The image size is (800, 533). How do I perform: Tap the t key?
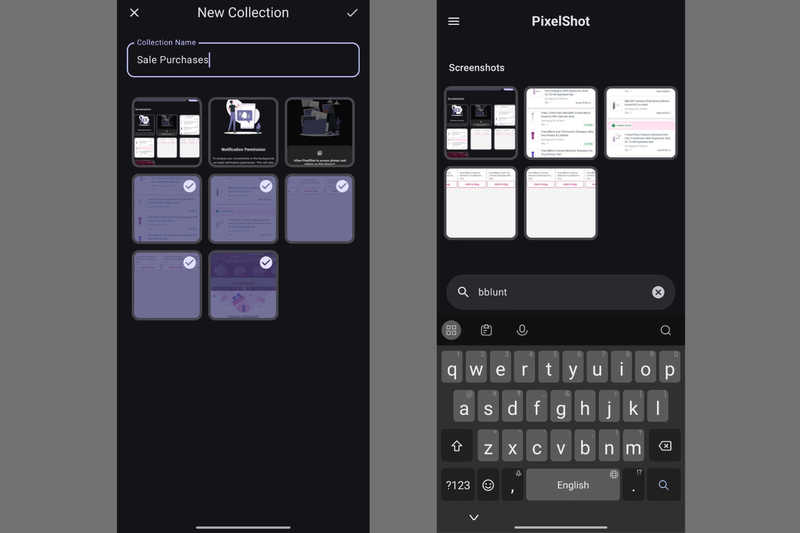(x=549, y=367)
